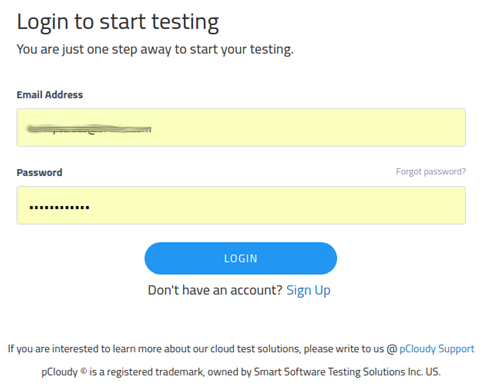This screenshot has height=392, width=484.
Task: Open the pCloudy Support link
Action: [x=437, y=349]
